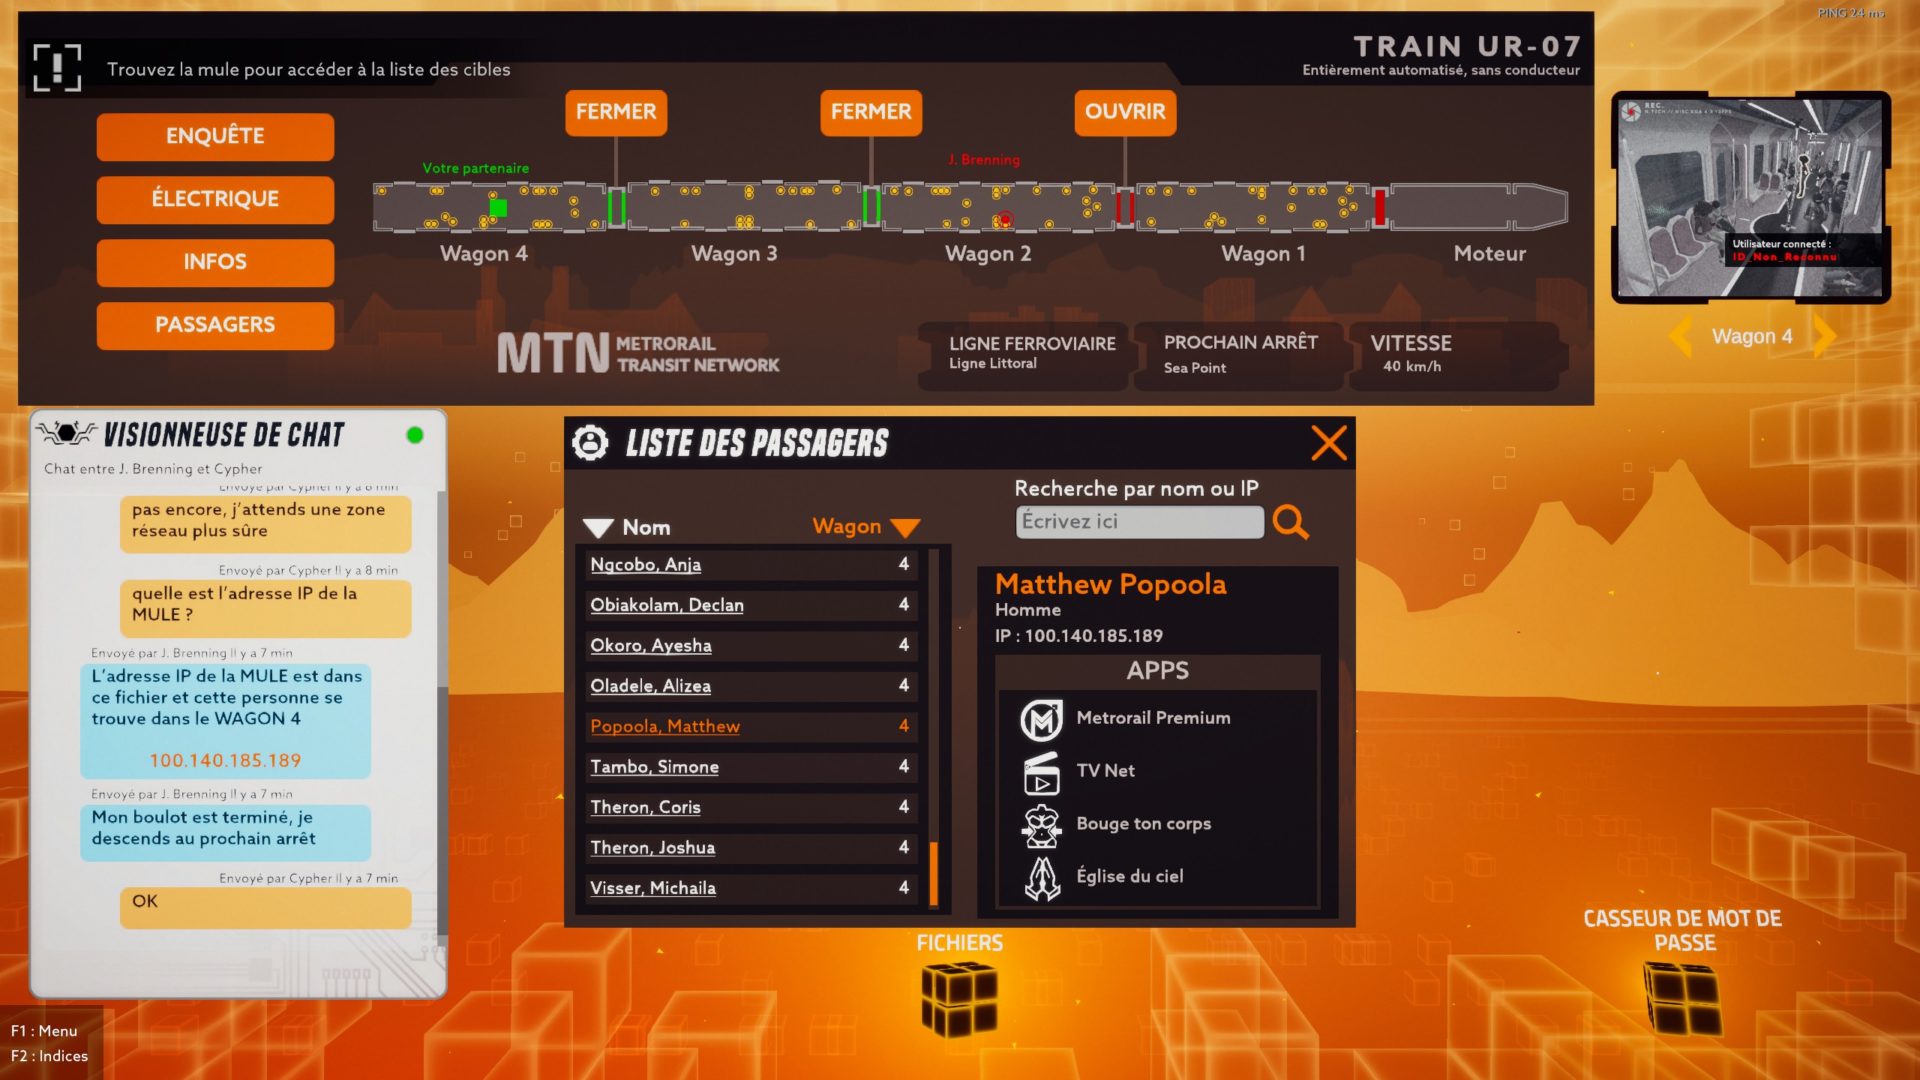Viewport: 1920px width, 1080px height.
Task: Click the Bouge ton corps app icon
Action: 1042,823
